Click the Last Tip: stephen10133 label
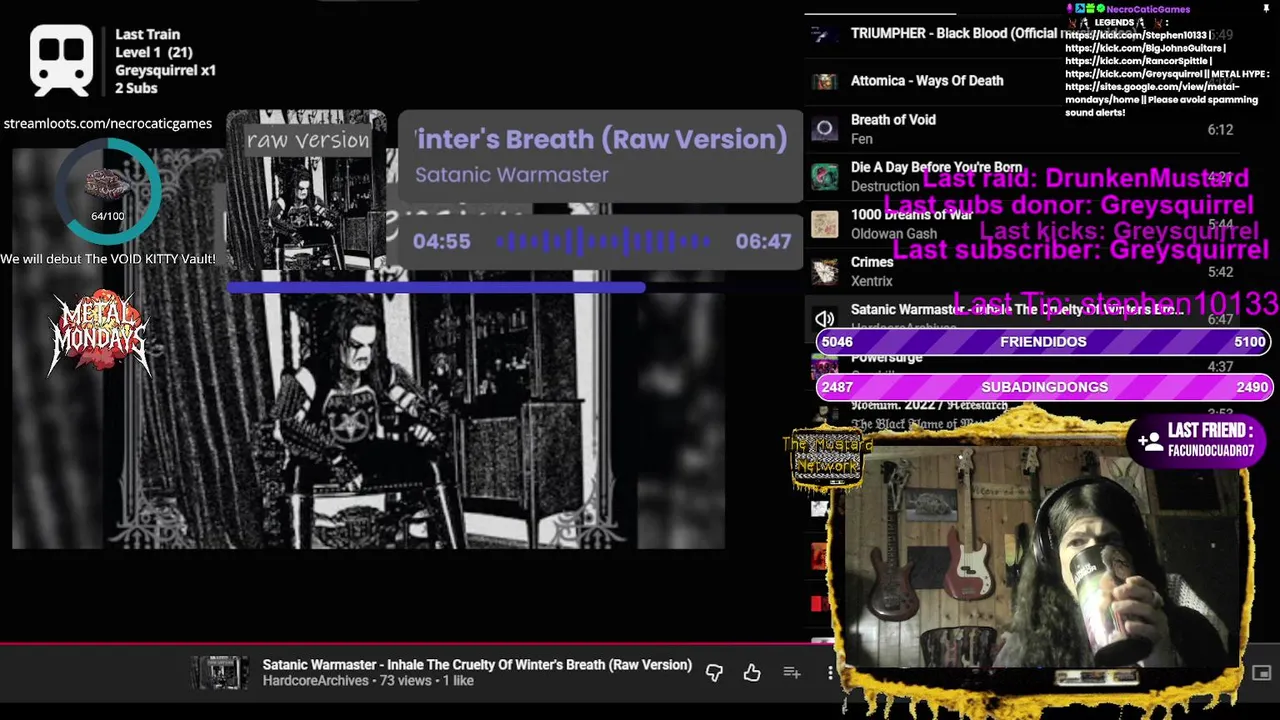Image resolution: width=1280 pixels, height=720 pixels. coord(1116,302)
